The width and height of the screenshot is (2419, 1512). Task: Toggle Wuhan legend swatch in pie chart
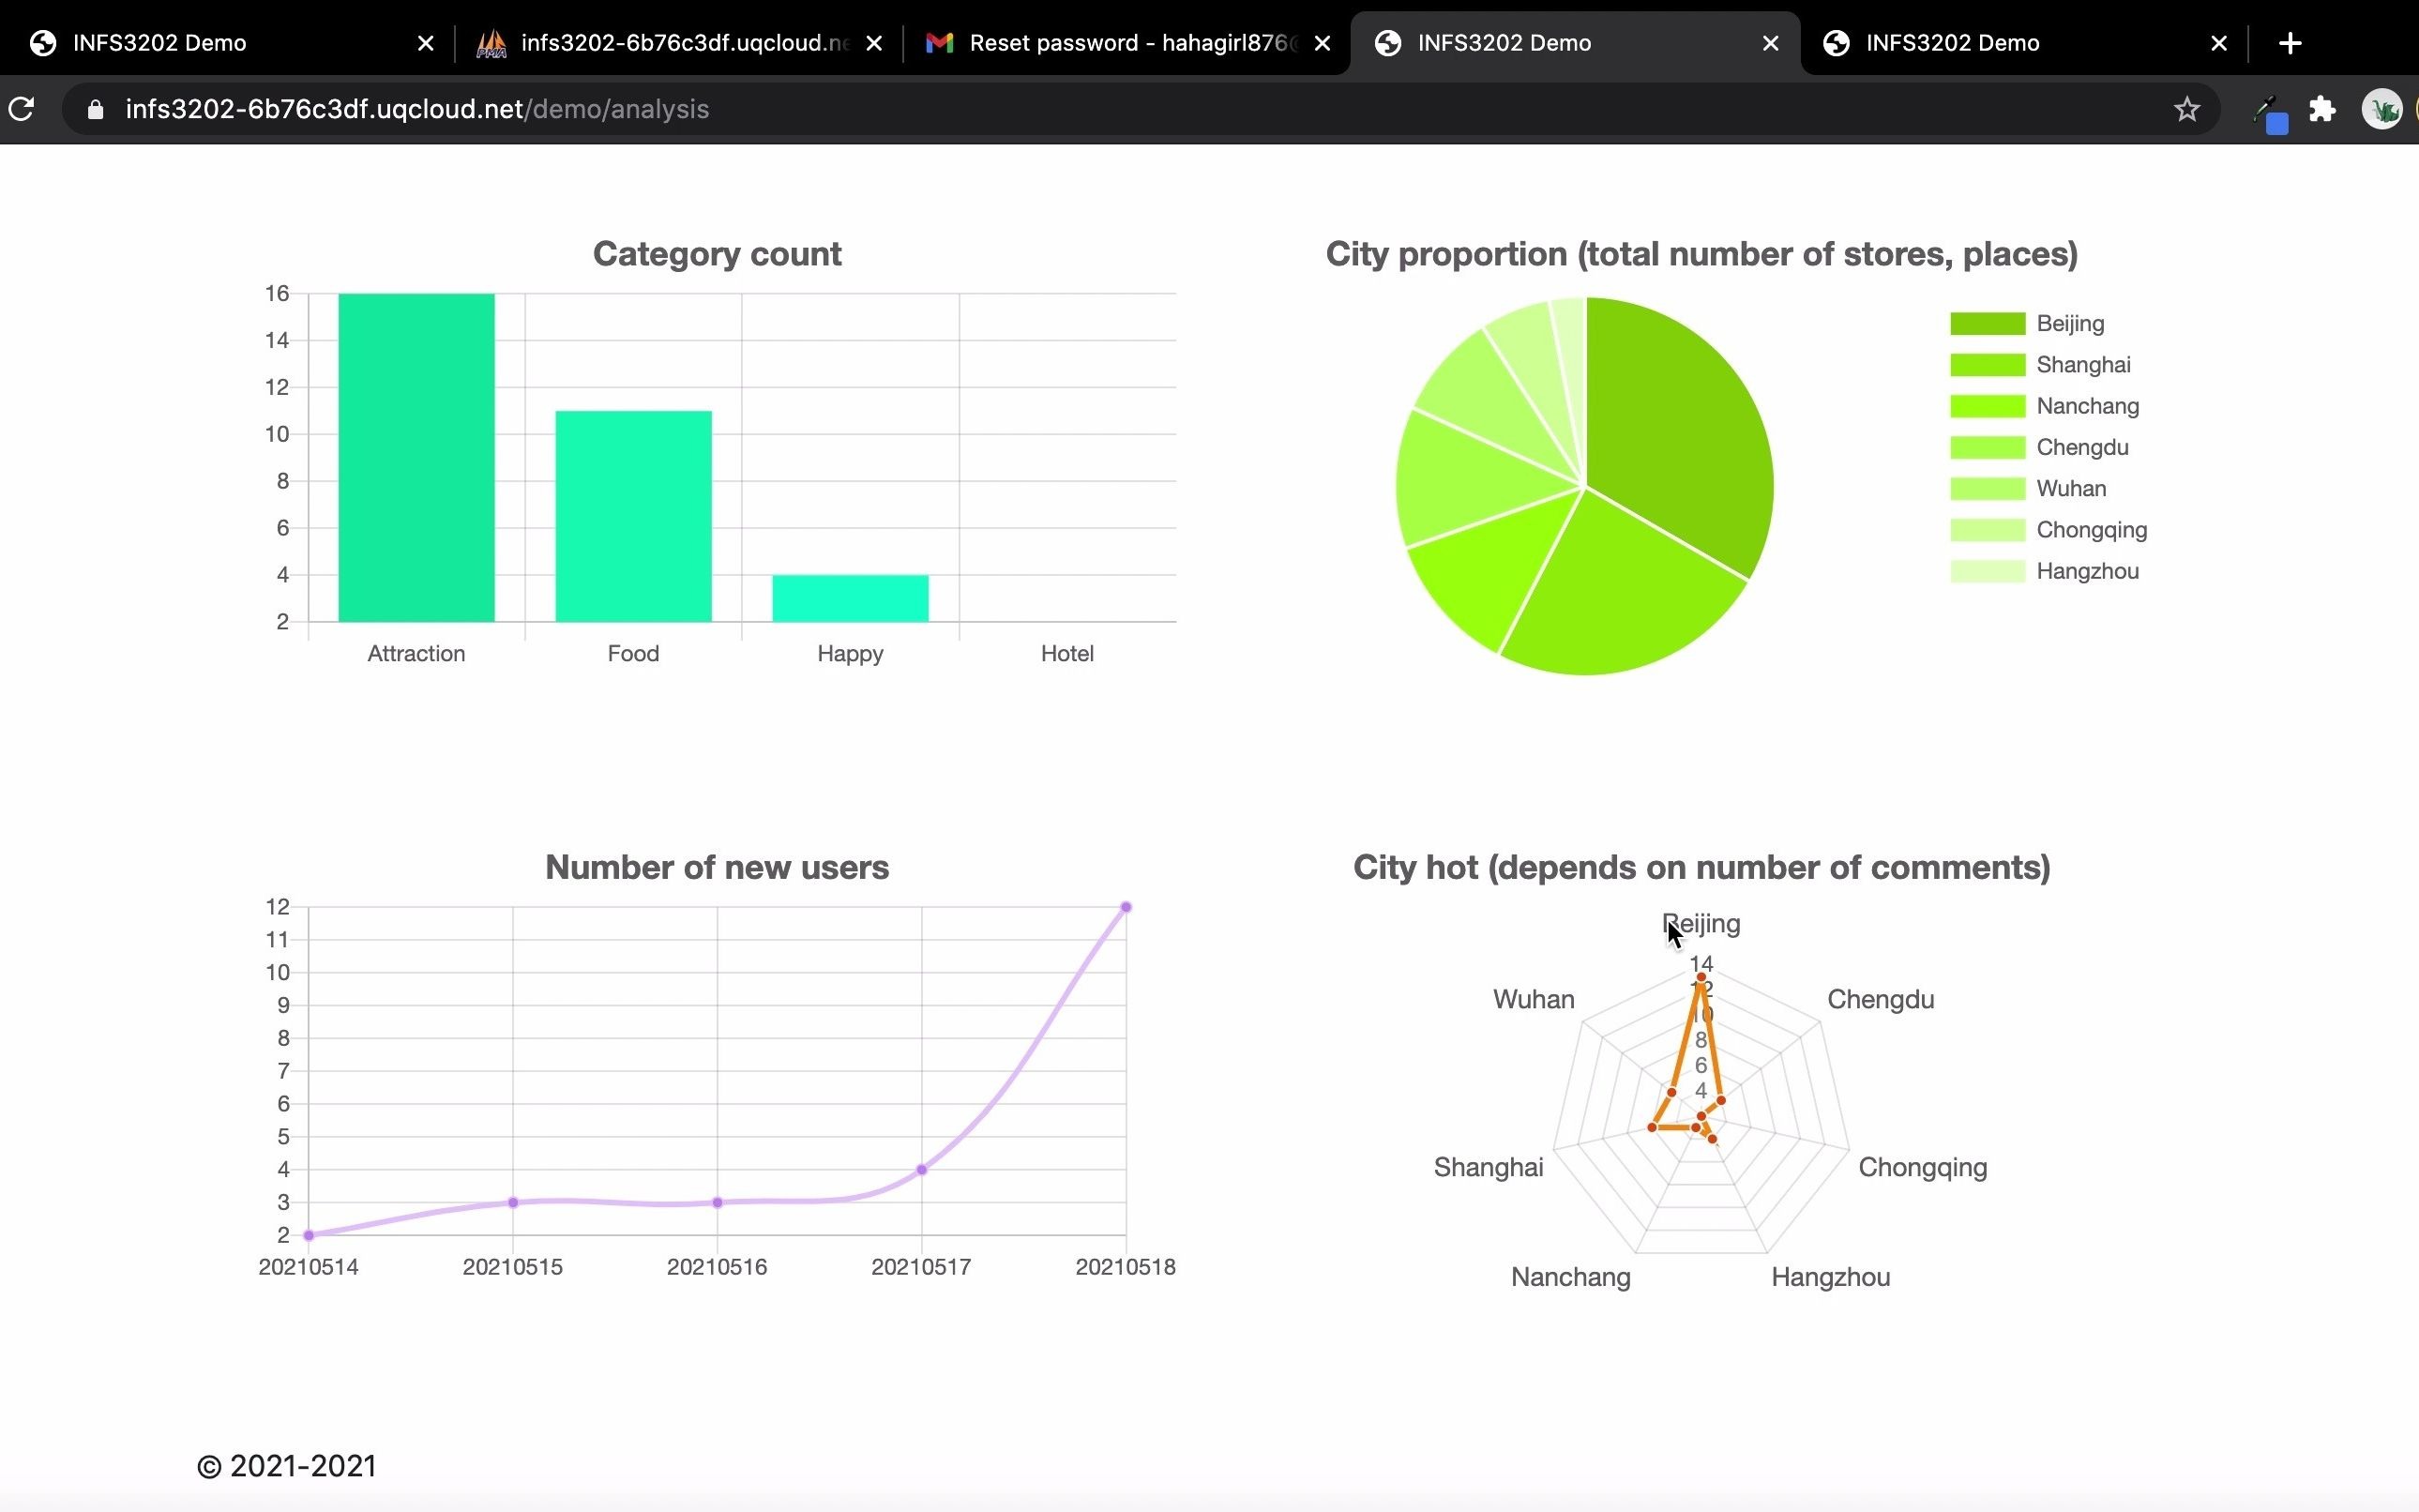pyautogui.click(x=1987, y=489)
